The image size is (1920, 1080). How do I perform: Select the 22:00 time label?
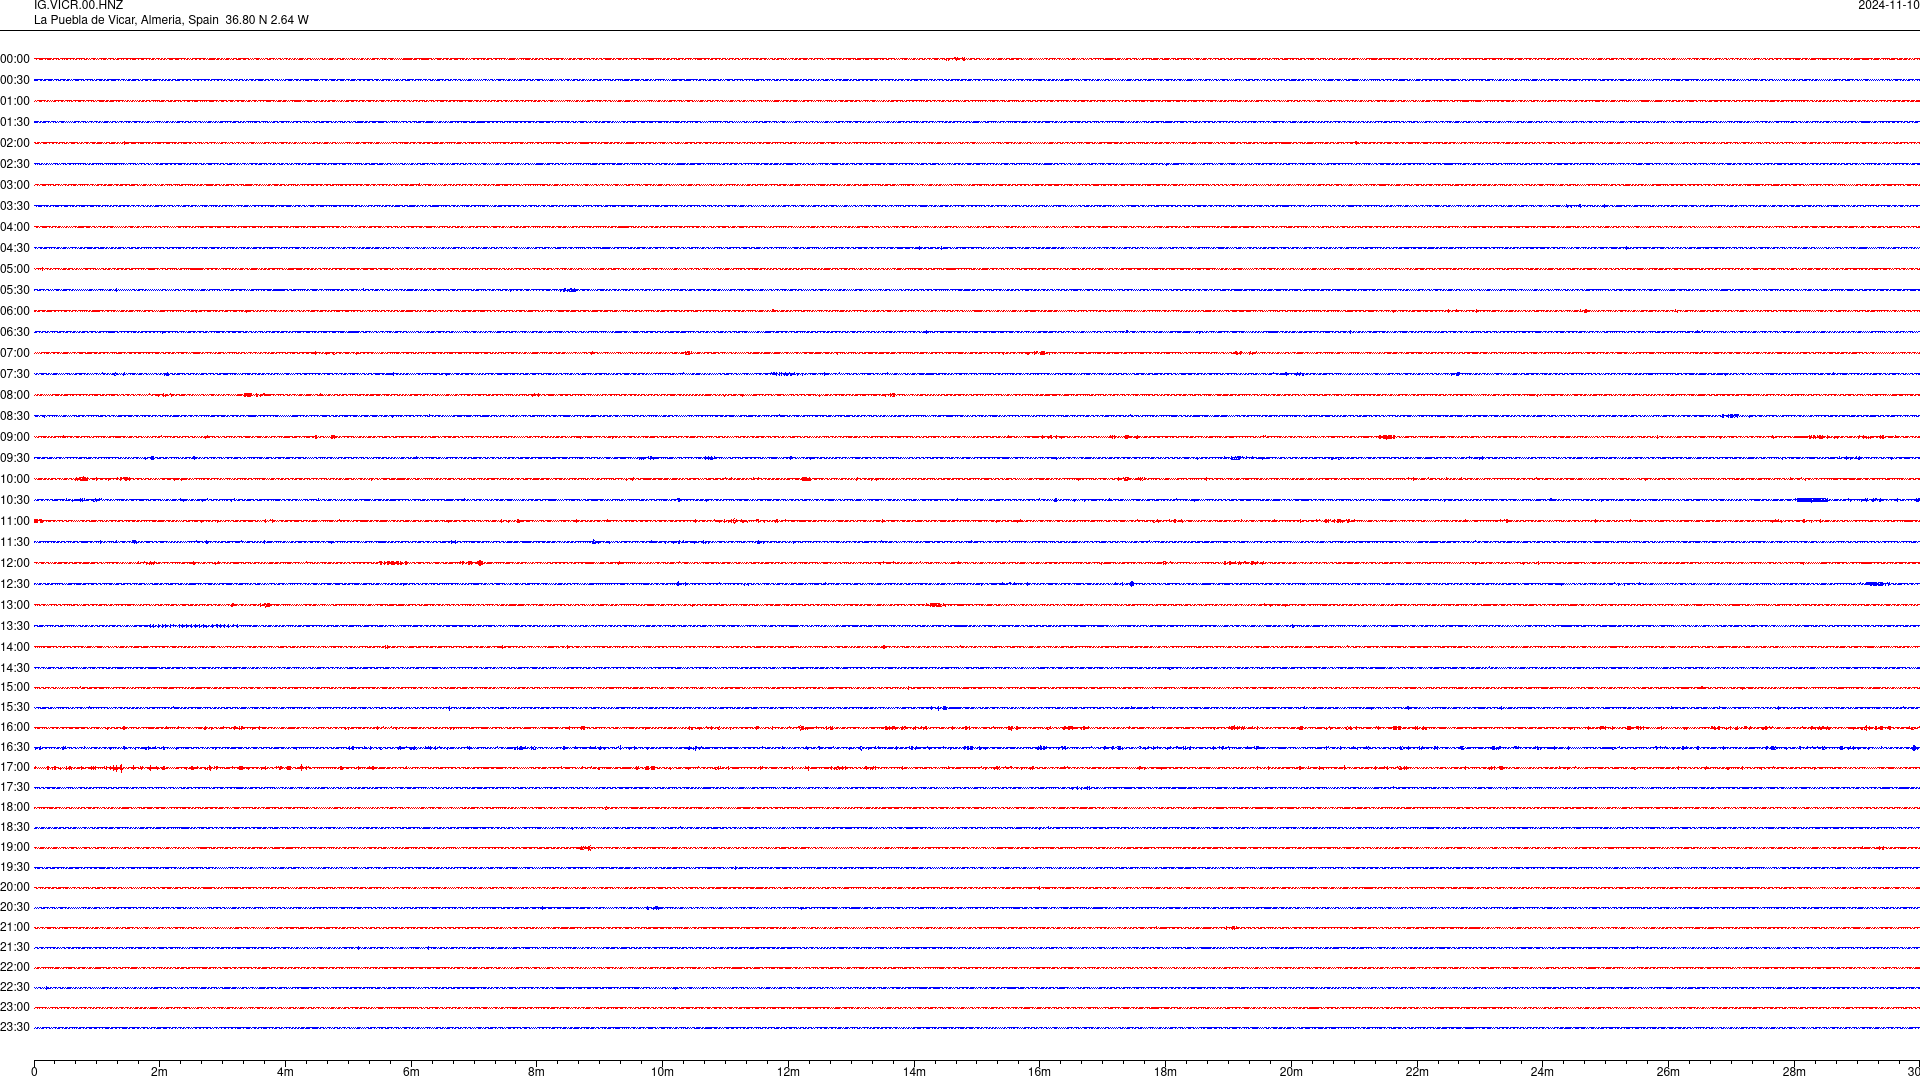15,967
